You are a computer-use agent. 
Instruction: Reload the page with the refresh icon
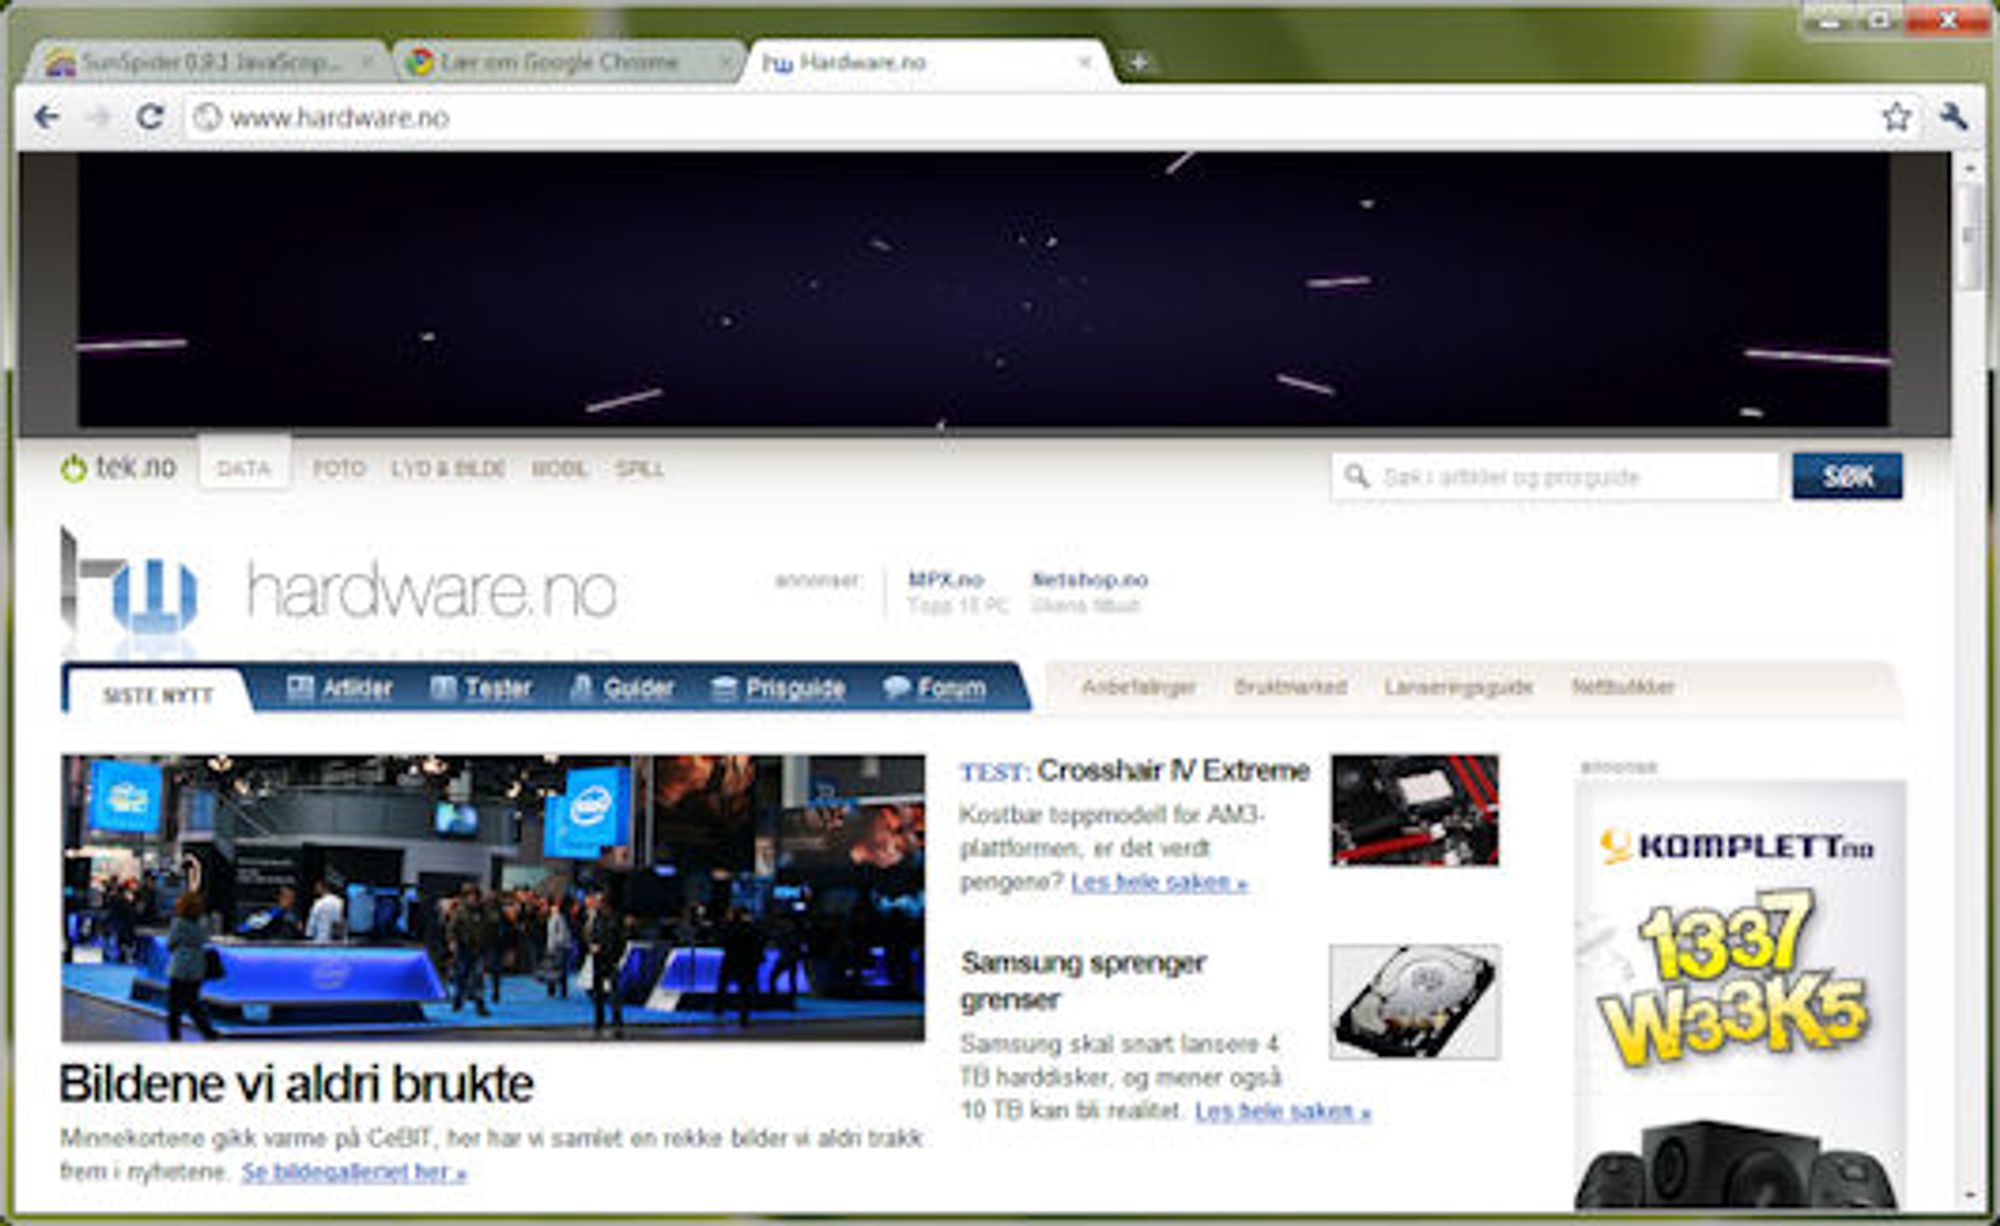pyautogui.click(x=150, y=117)
